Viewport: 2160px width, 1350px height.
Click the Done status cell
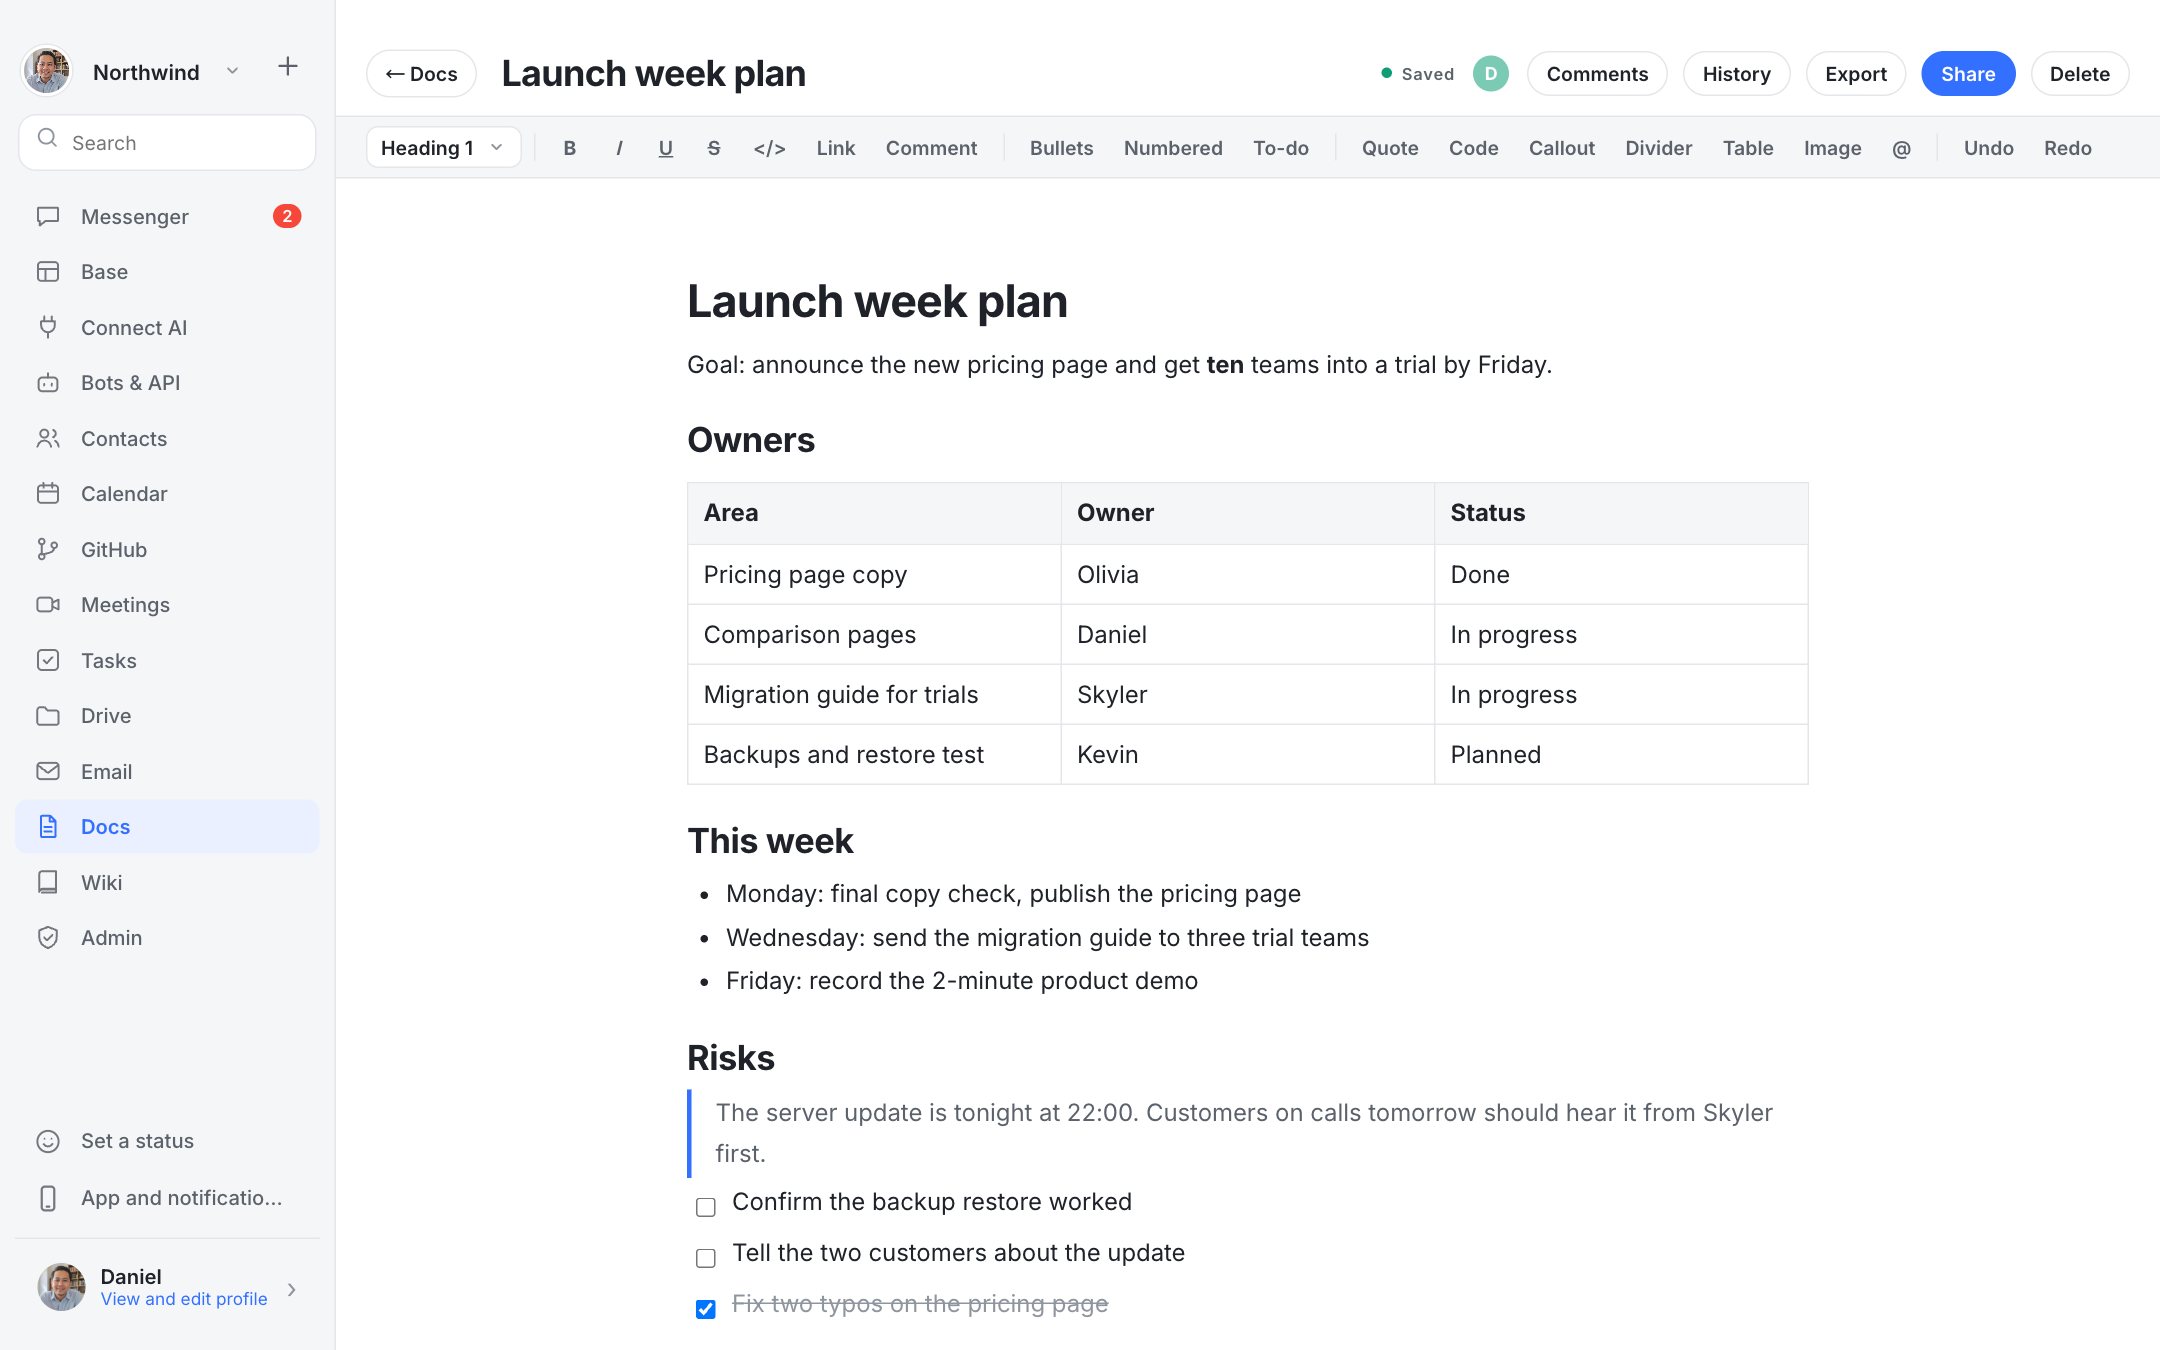point(1621,575)
